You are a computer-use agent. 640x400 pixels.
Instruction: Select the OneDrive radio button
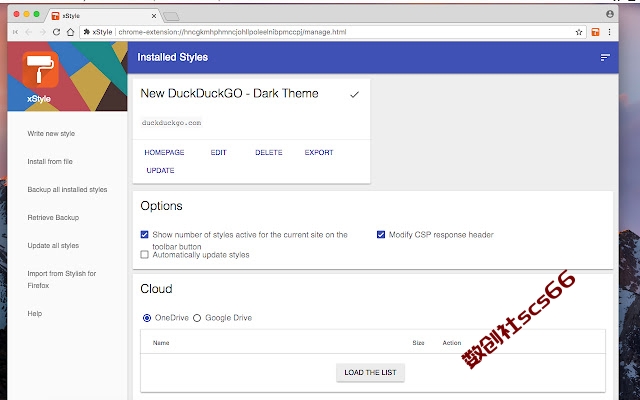pos(147,318)
